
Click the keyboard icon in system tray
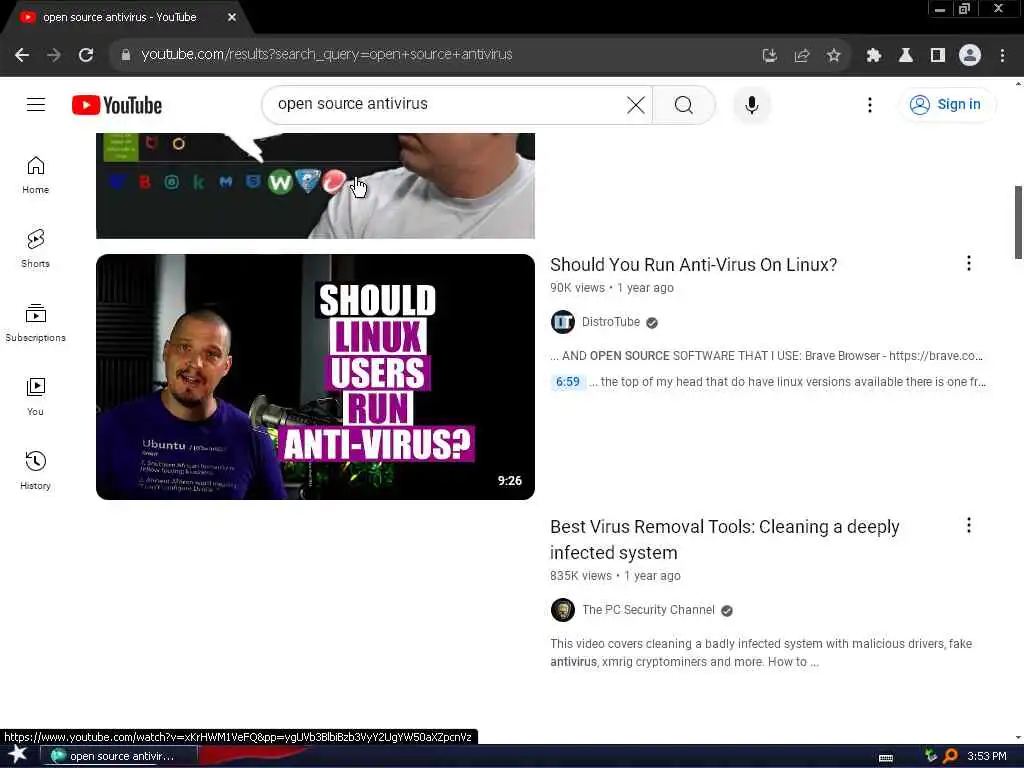(886, 758)
